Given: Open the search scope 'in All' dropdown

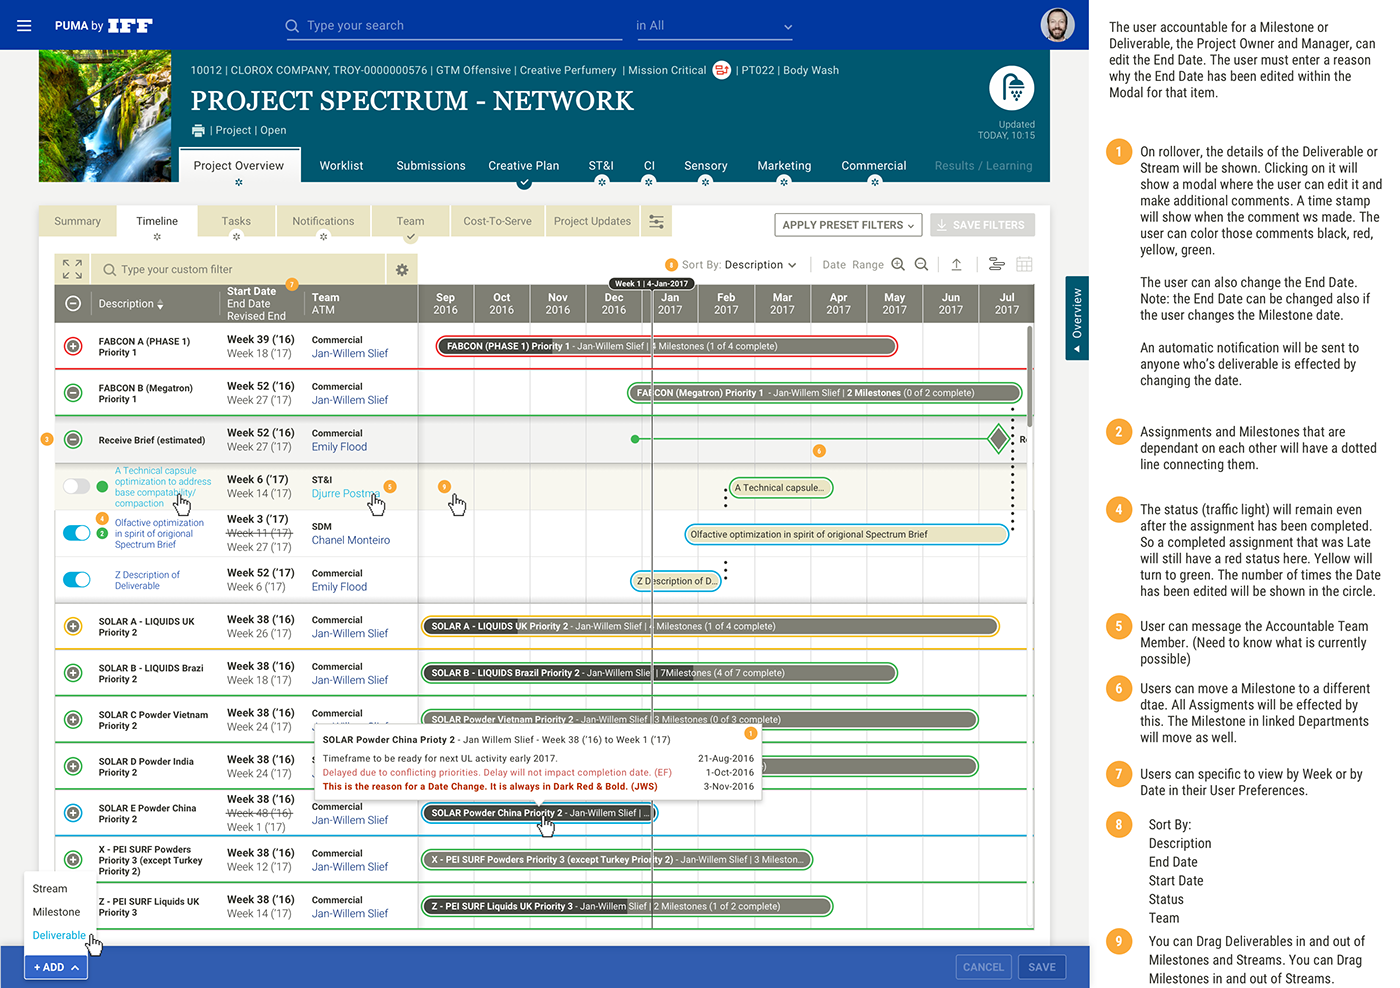Looking at the screenshot, I should point(713,26).
